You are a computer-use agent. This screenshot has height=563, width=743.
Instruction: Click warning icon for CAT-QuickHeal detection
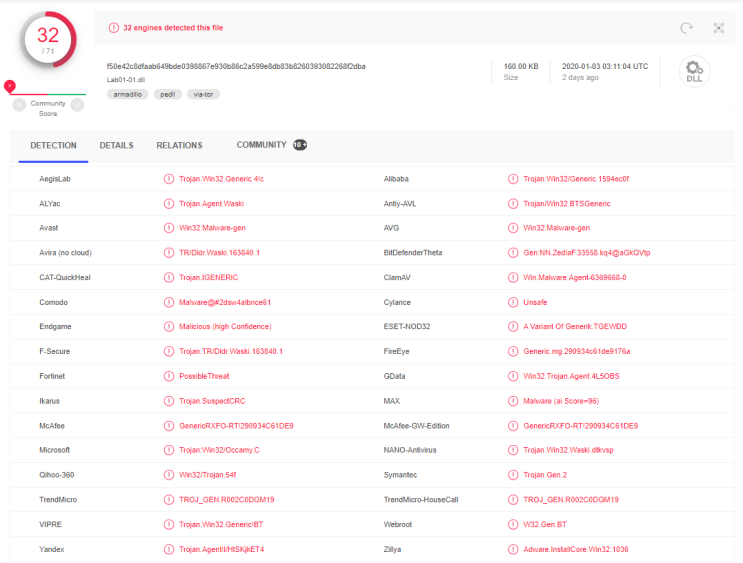click(x=169, y=277)
